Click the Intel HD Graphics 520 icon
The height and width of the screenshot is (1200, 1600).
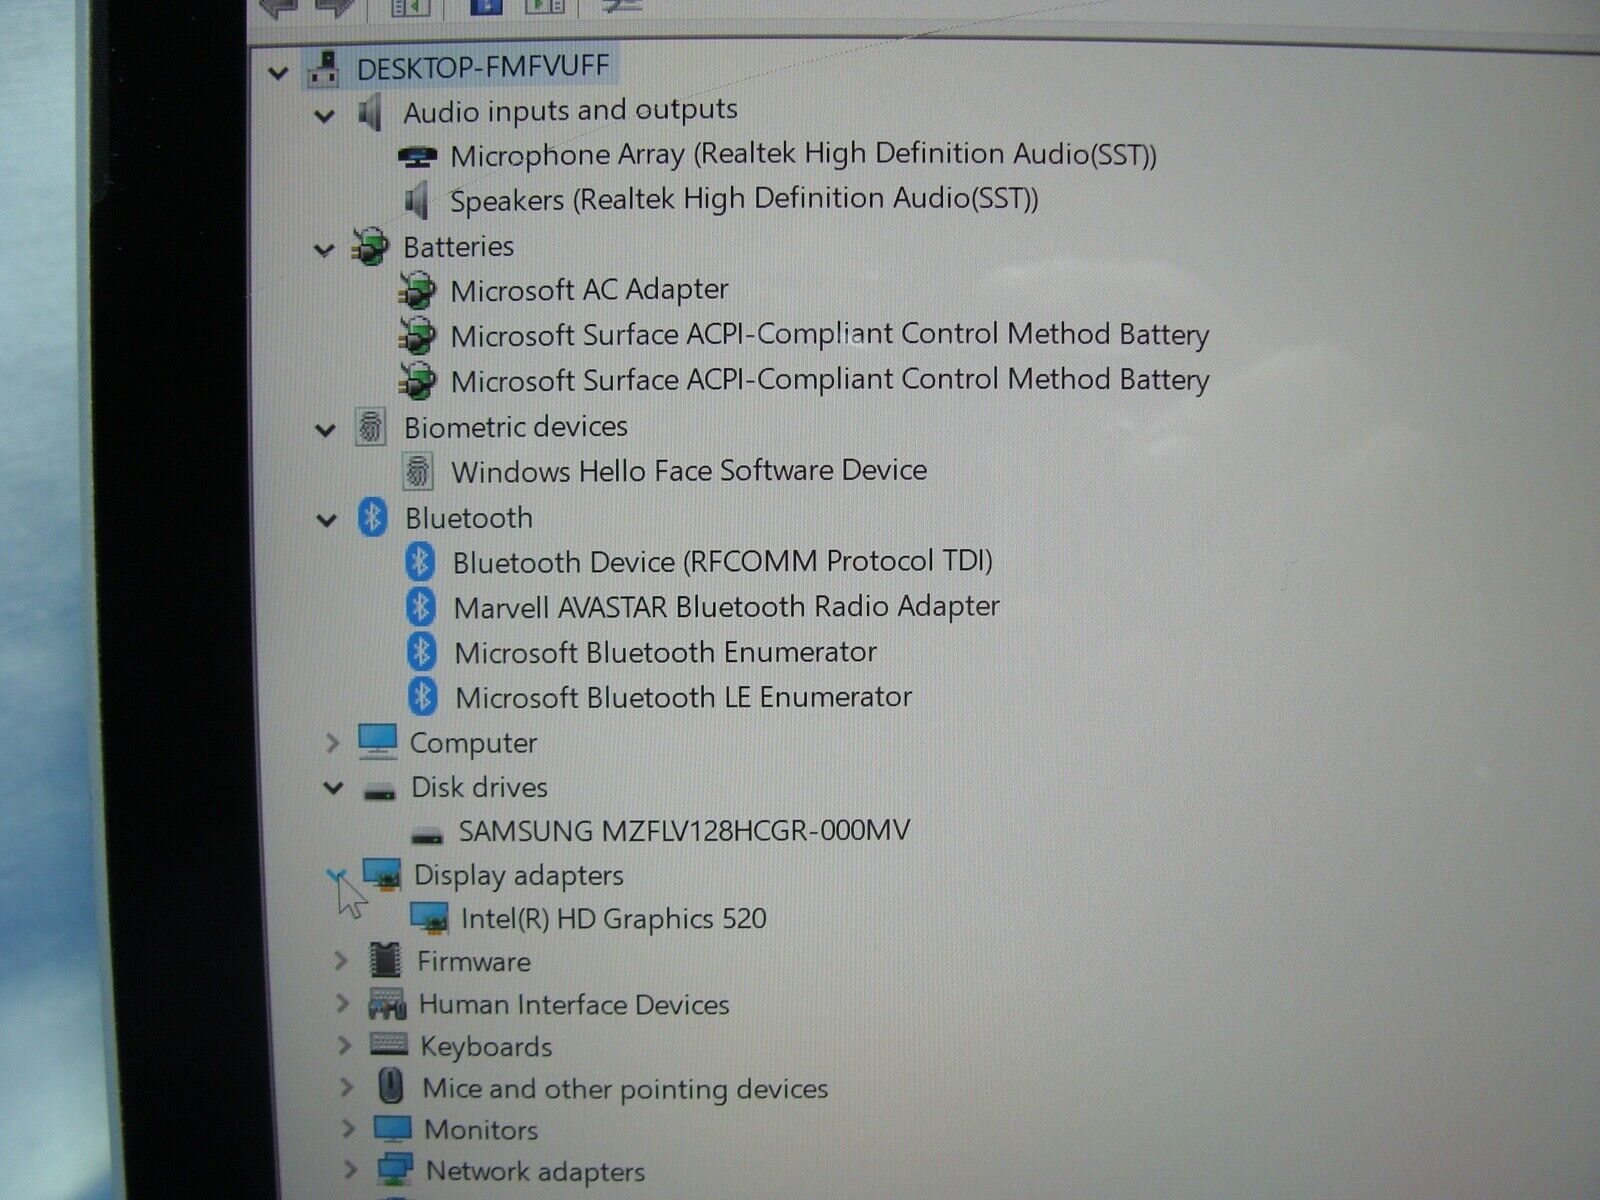[x=429, y=918]
